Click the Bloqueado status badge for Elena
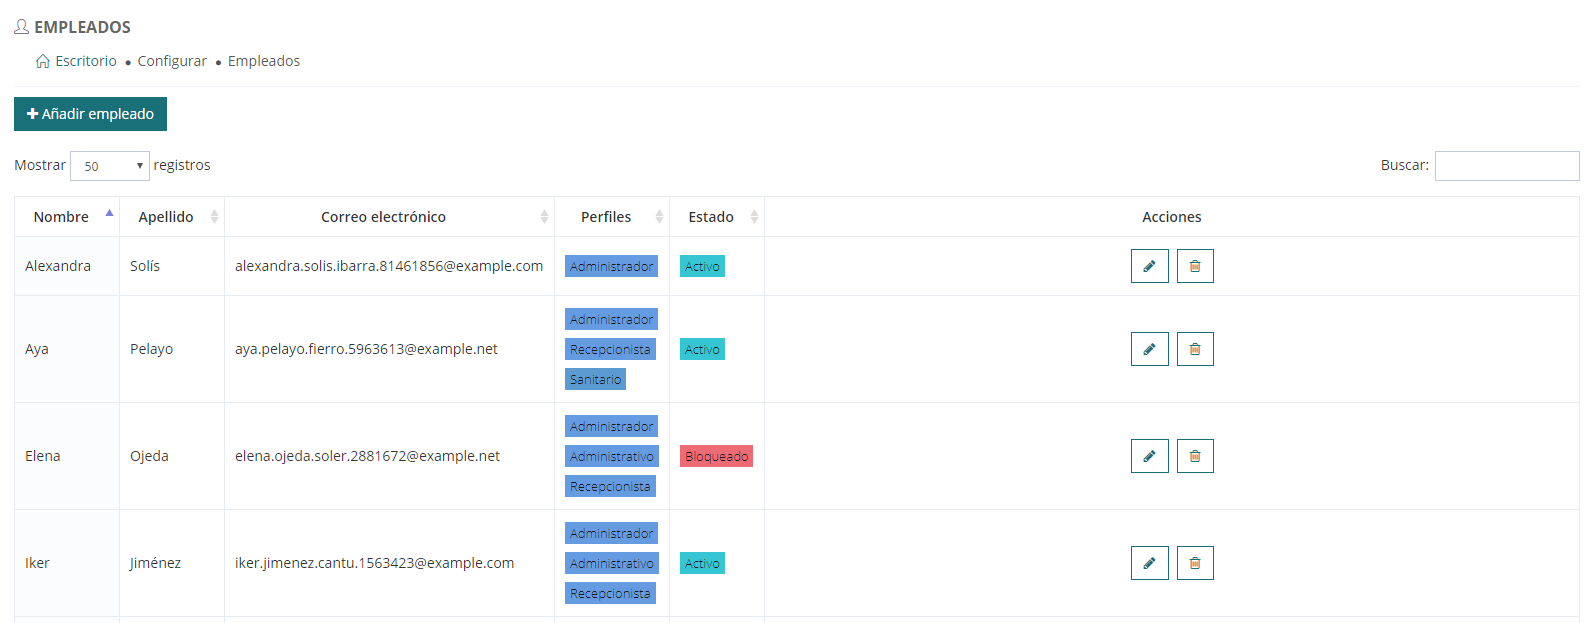Image resolution: width=1592 pixels, height=623 pixels. (716, 456)
